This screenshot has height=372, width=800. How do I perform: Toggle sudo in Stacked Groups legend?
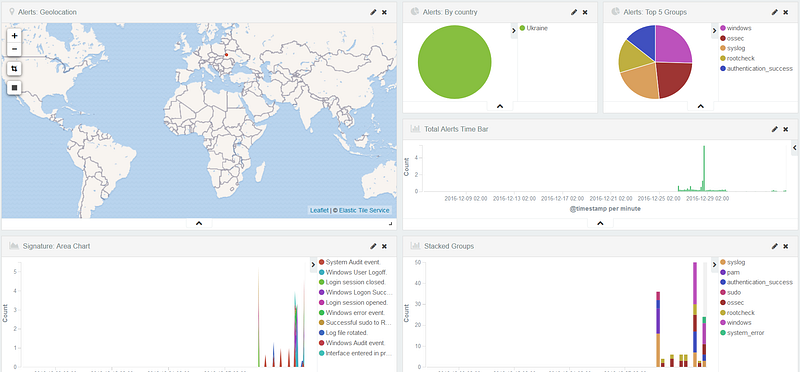[x=730, y=292]
